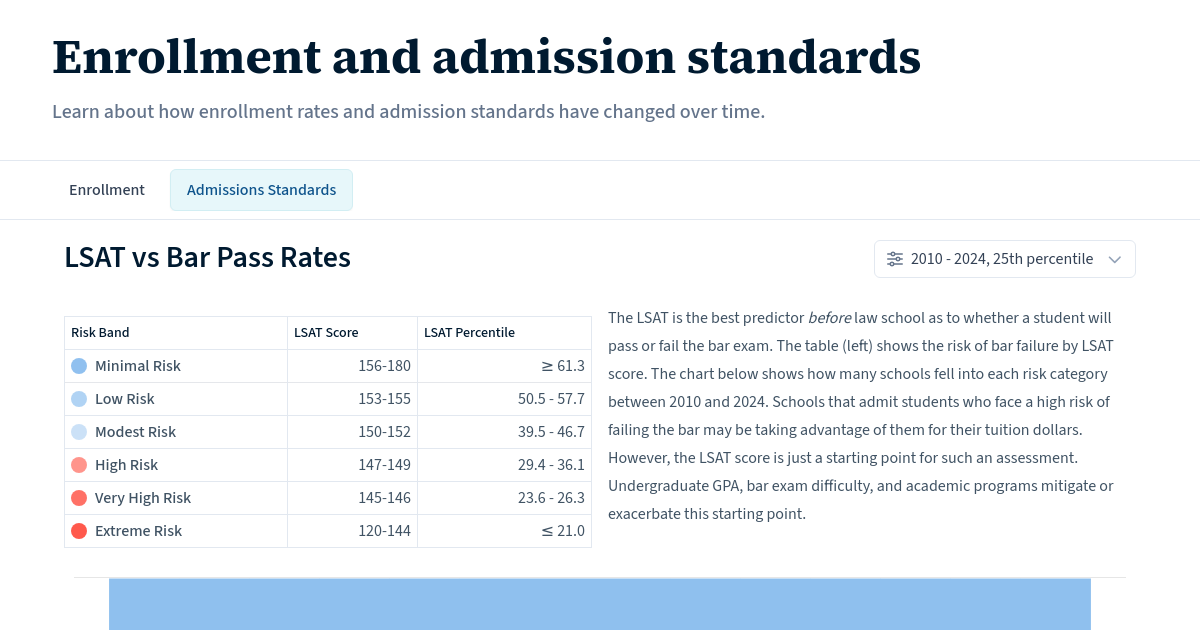Click the Very High Risk color dot
This screenshot has height=630, width=1200.
pyautogui.click(x=79, y=498)
